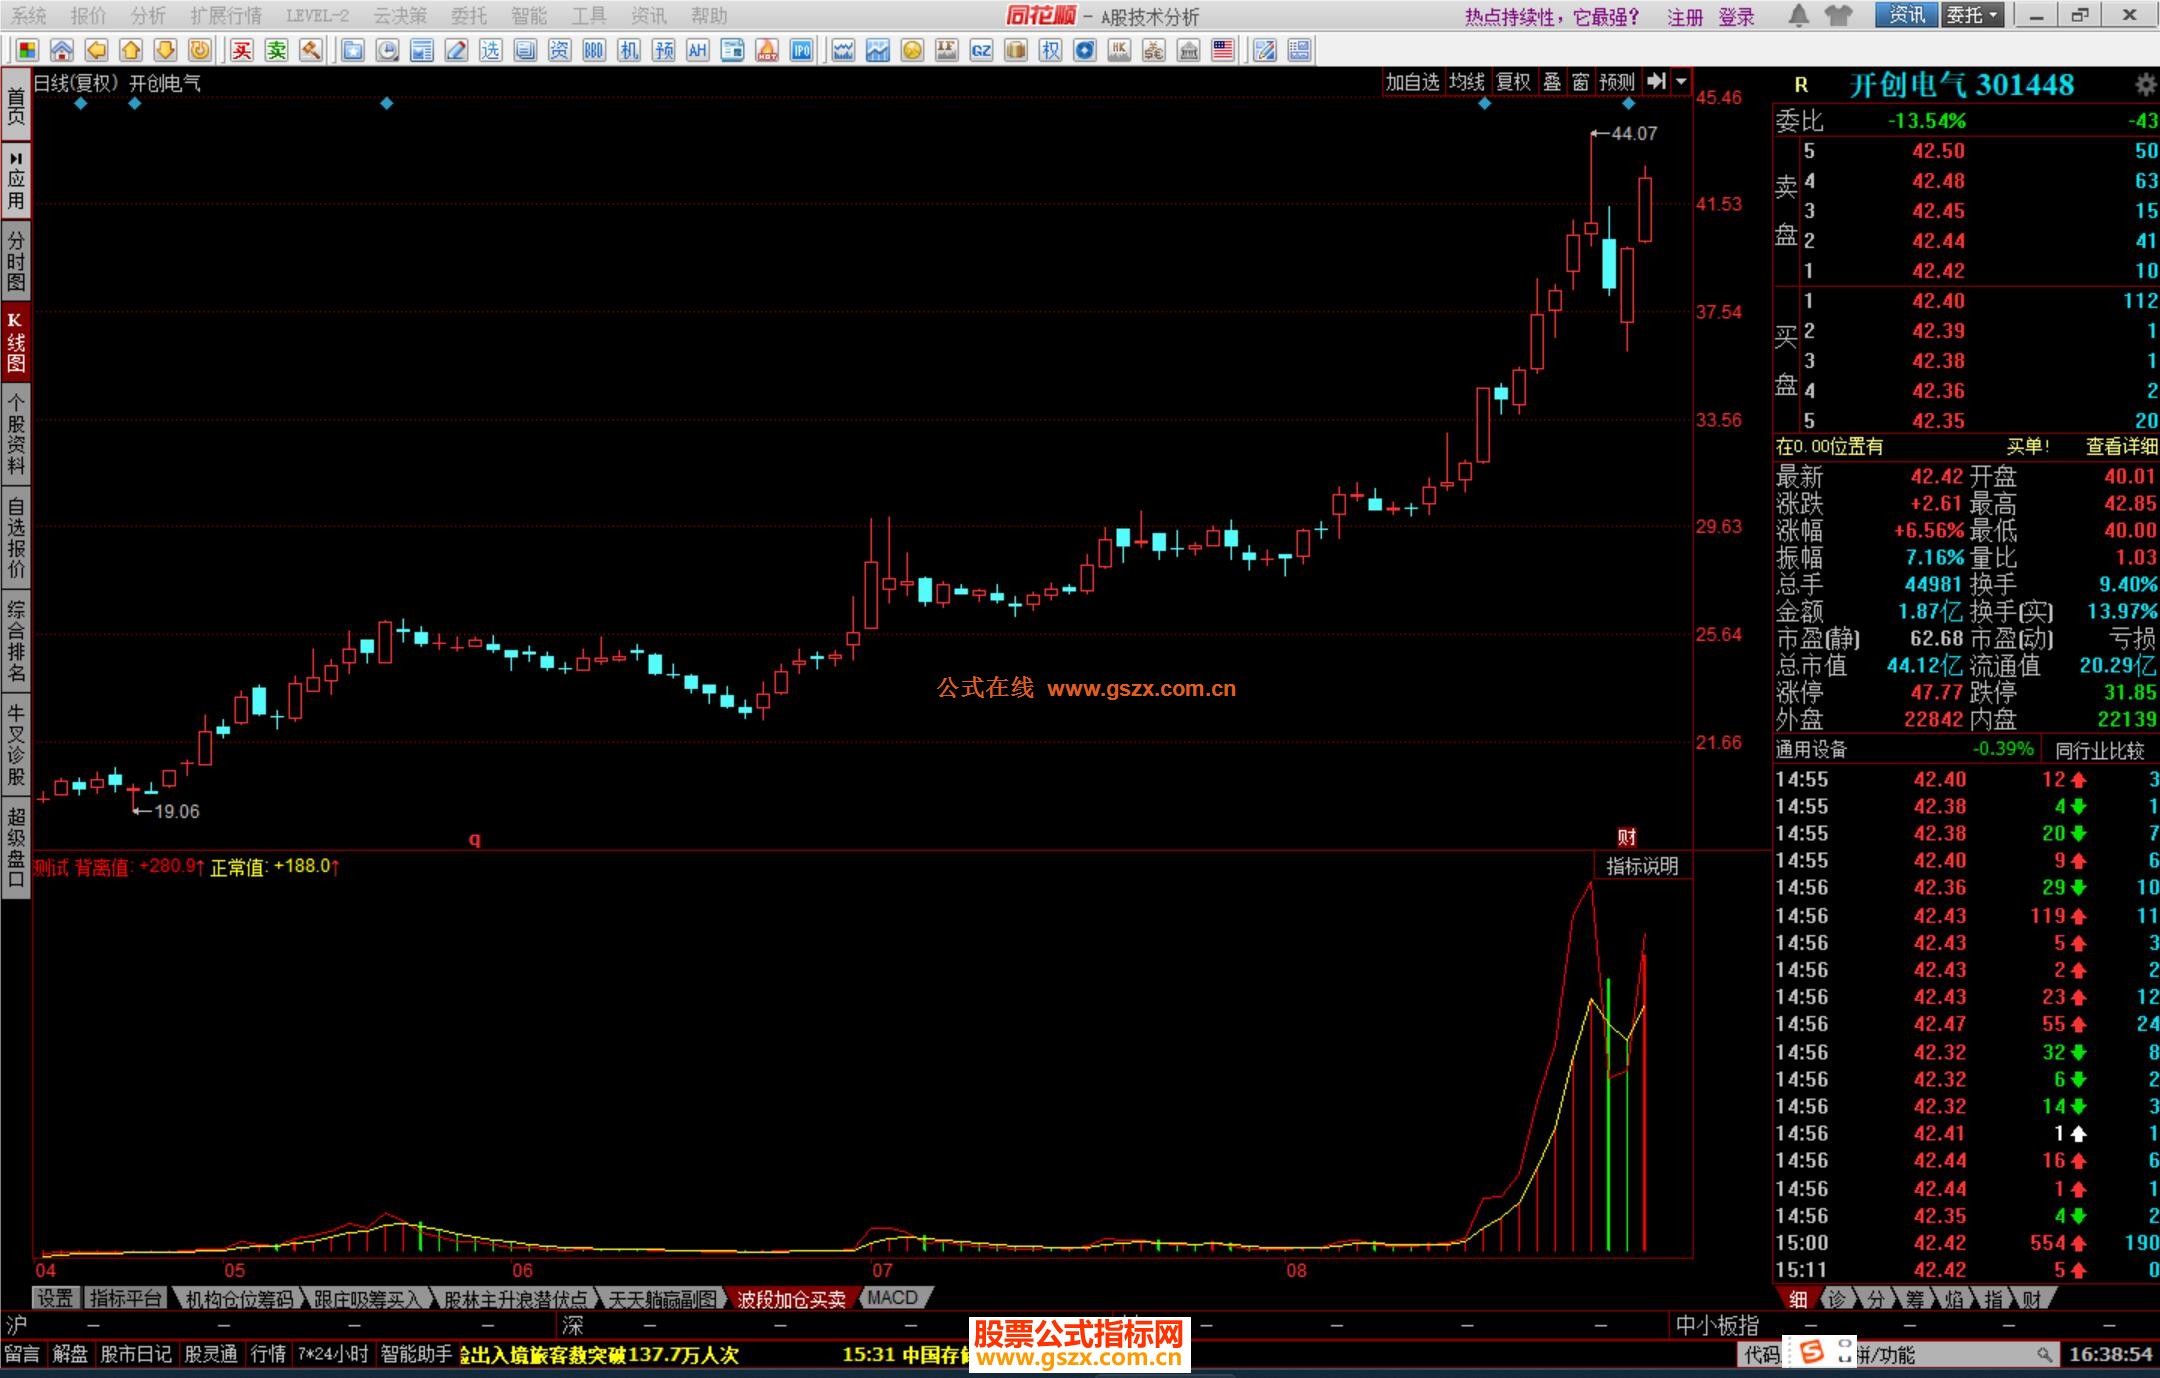Expand dropdown arrow next to 预测 button
The width and height of the screenshot is (2160, 1378).
click(1682, 82)
